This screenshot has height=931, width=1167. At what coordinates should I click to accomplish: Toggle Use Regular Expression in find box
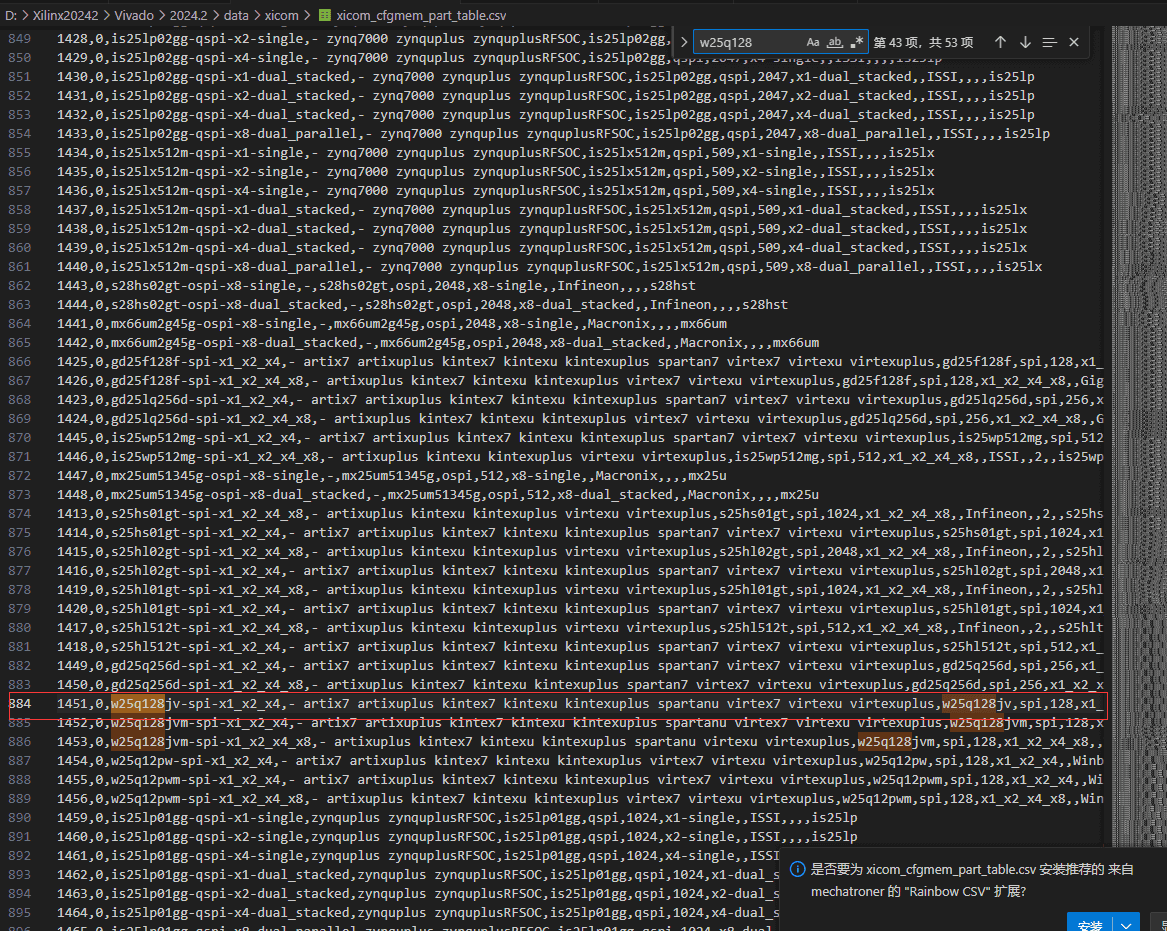pyautogui.click(x=857, y=42)
